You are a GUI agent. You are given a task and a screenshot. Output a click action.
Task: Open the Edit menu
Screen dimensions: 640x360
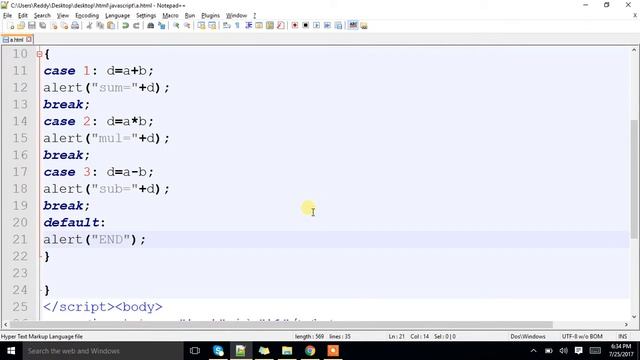coord(22,16)
